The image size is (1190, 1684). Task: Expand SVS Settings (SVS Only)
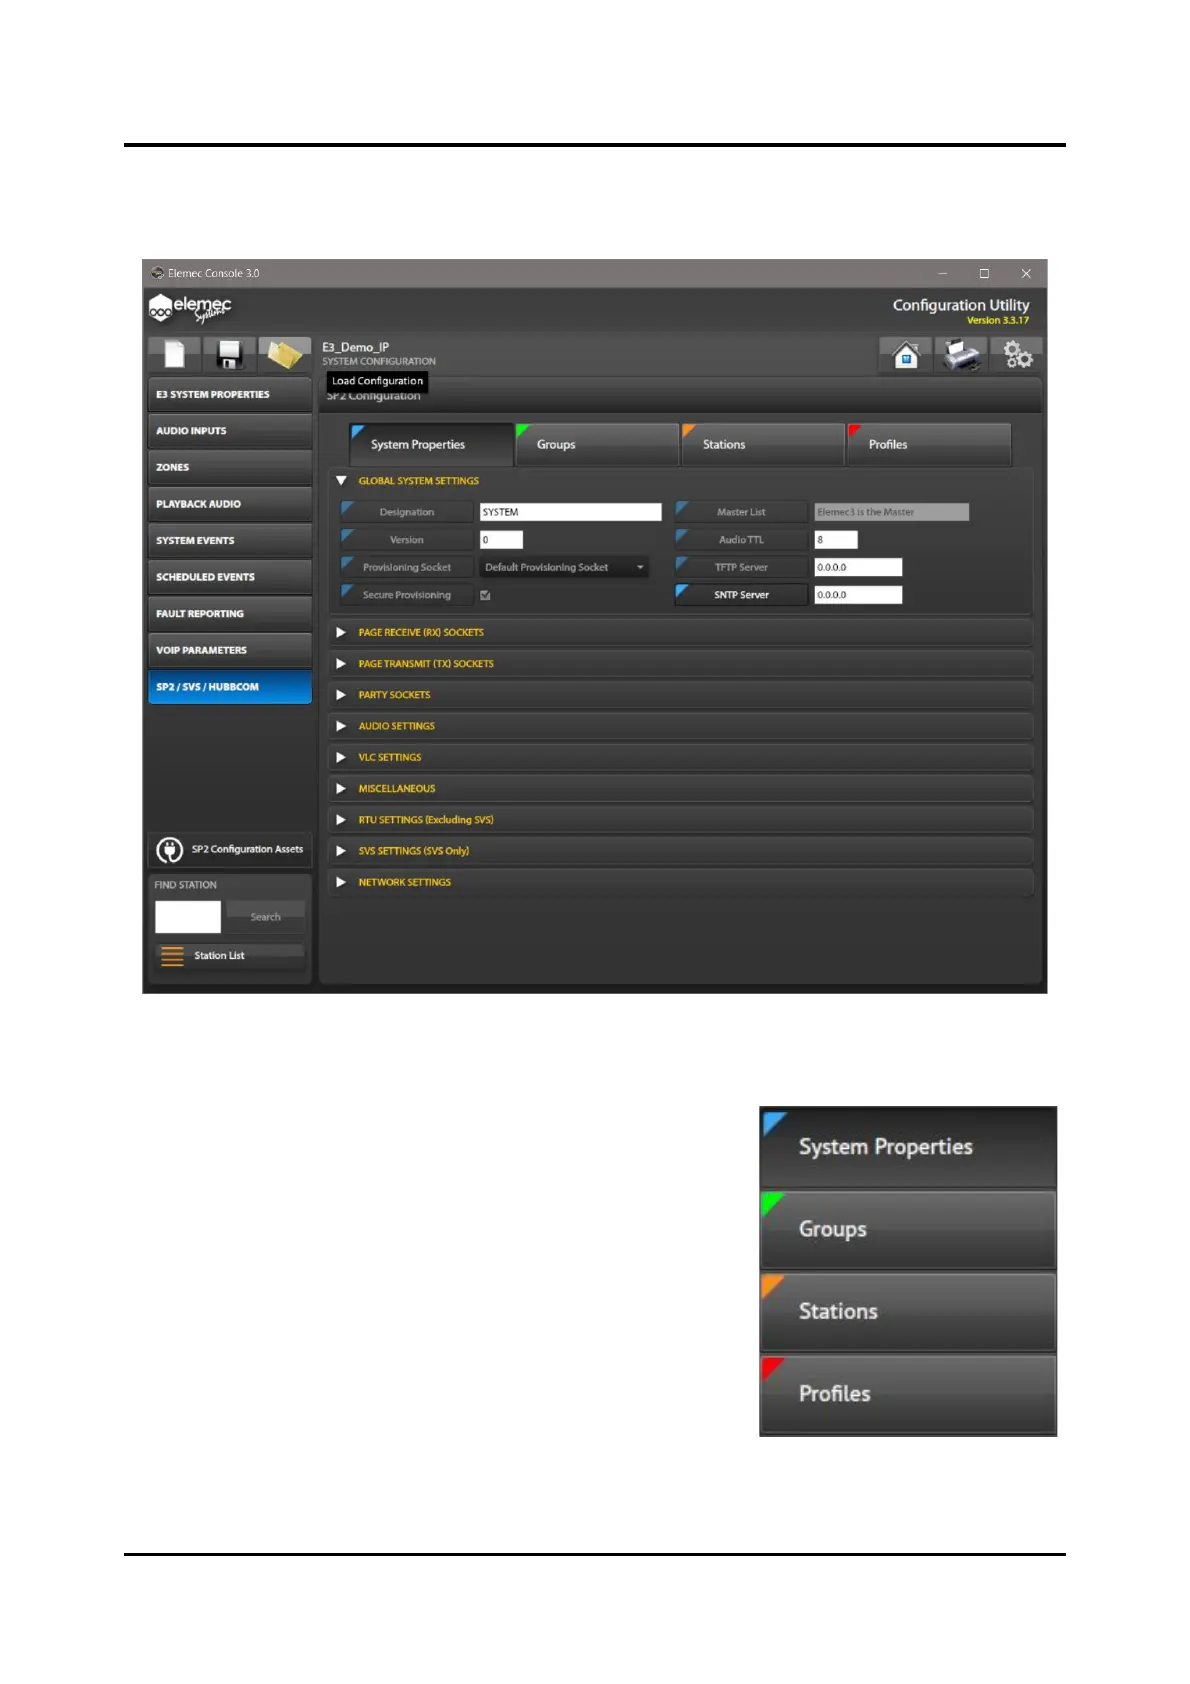pyautogui.click(x=341, y=851)
